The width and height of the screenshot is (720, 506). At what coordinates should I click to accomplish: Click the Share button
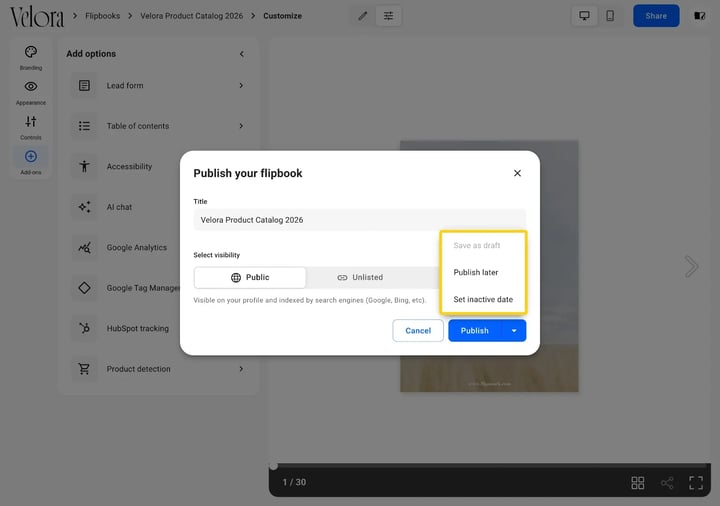(656, 16)
